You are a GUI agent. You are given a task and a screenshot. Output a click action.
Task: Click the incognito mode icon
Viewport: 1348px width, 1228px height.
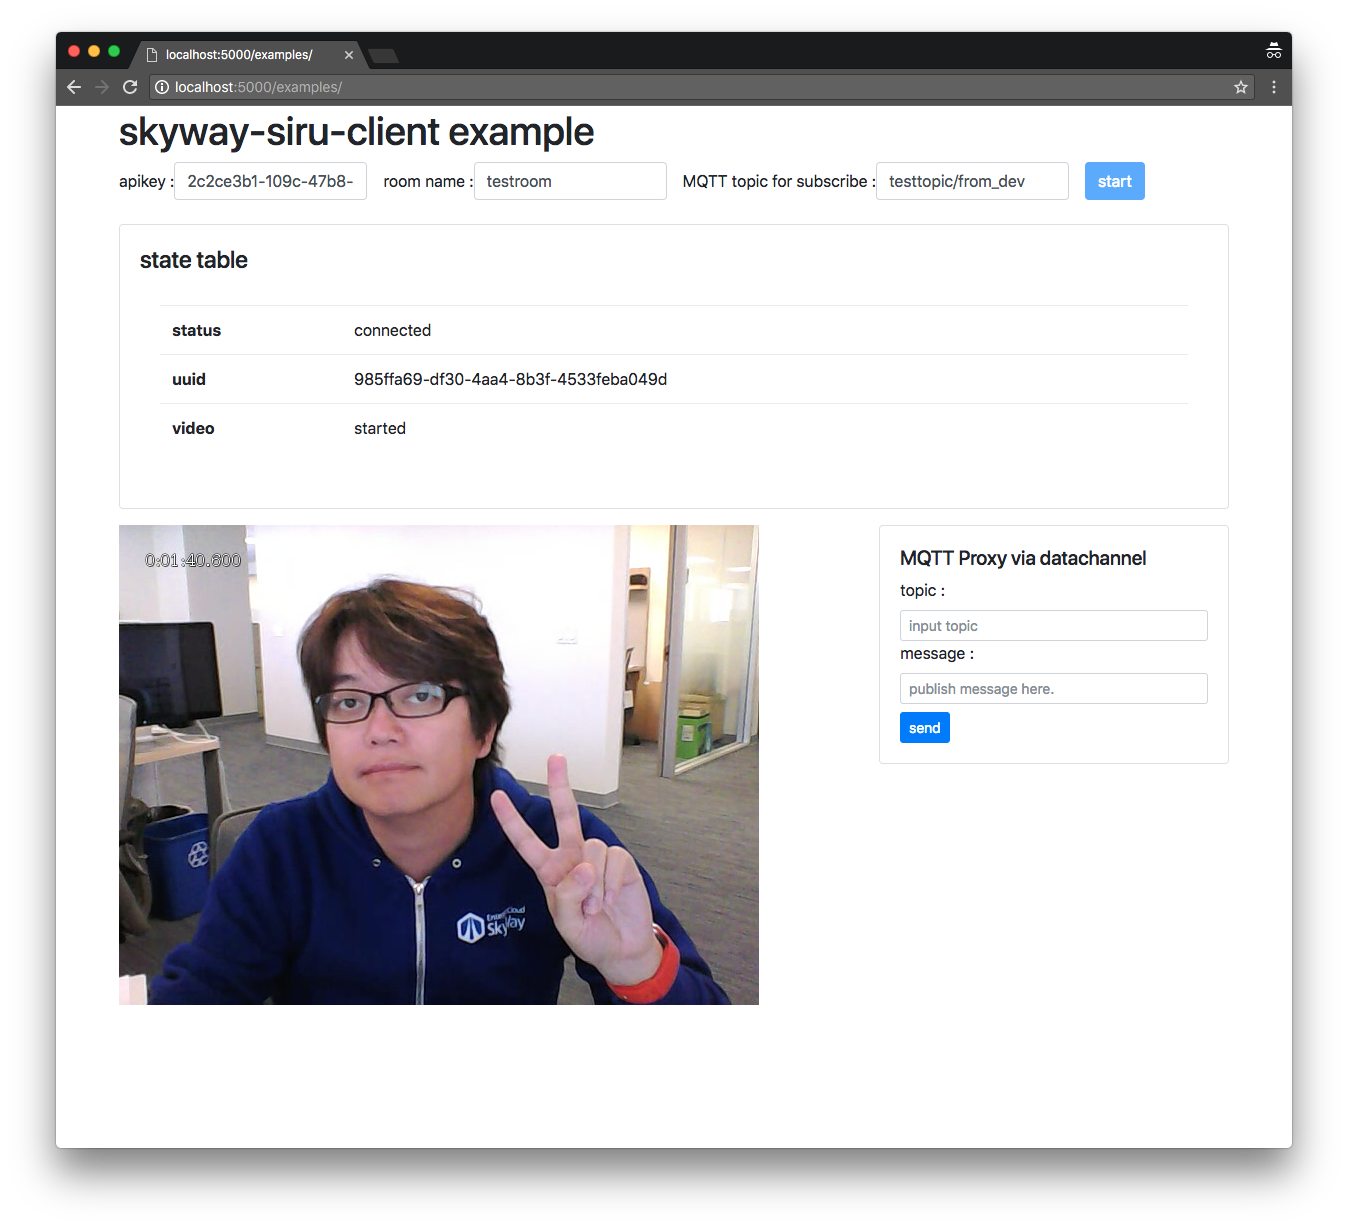click(1274, 51)
